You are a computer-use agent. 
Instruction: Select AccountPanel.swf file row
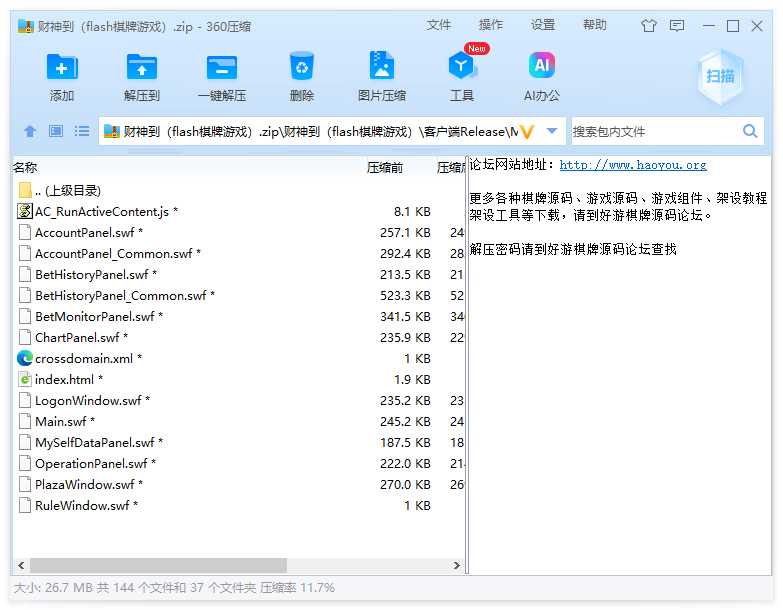point(240,232)
